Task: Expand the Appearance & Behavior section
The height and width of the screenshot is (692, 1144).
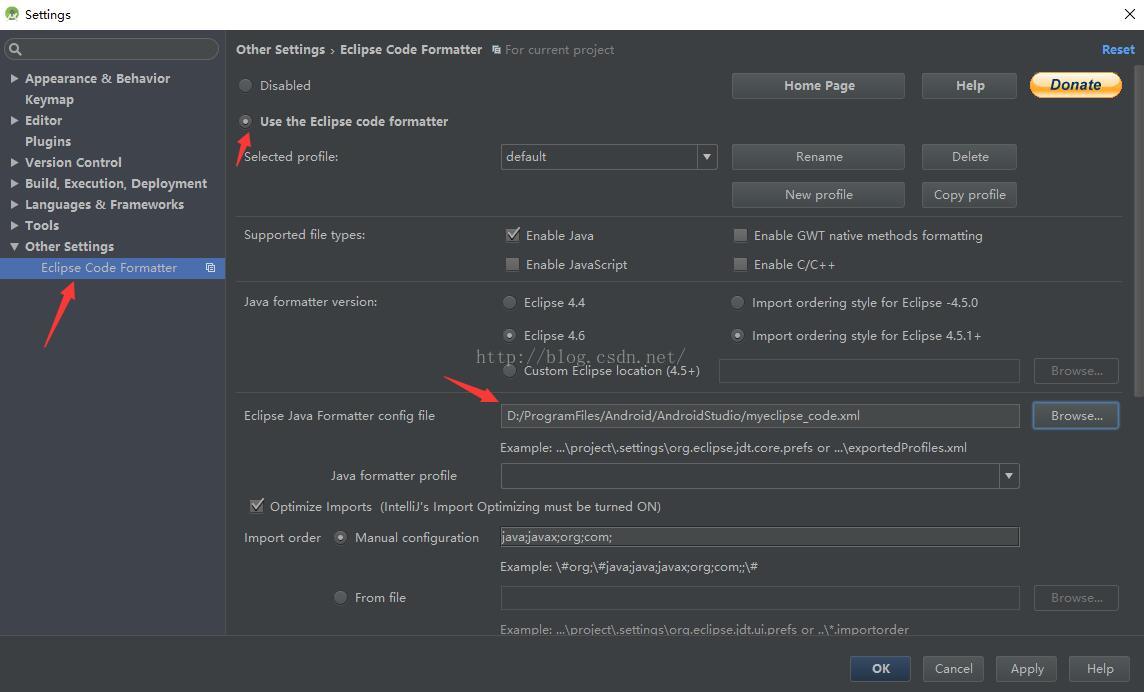Action: (14, 79)
